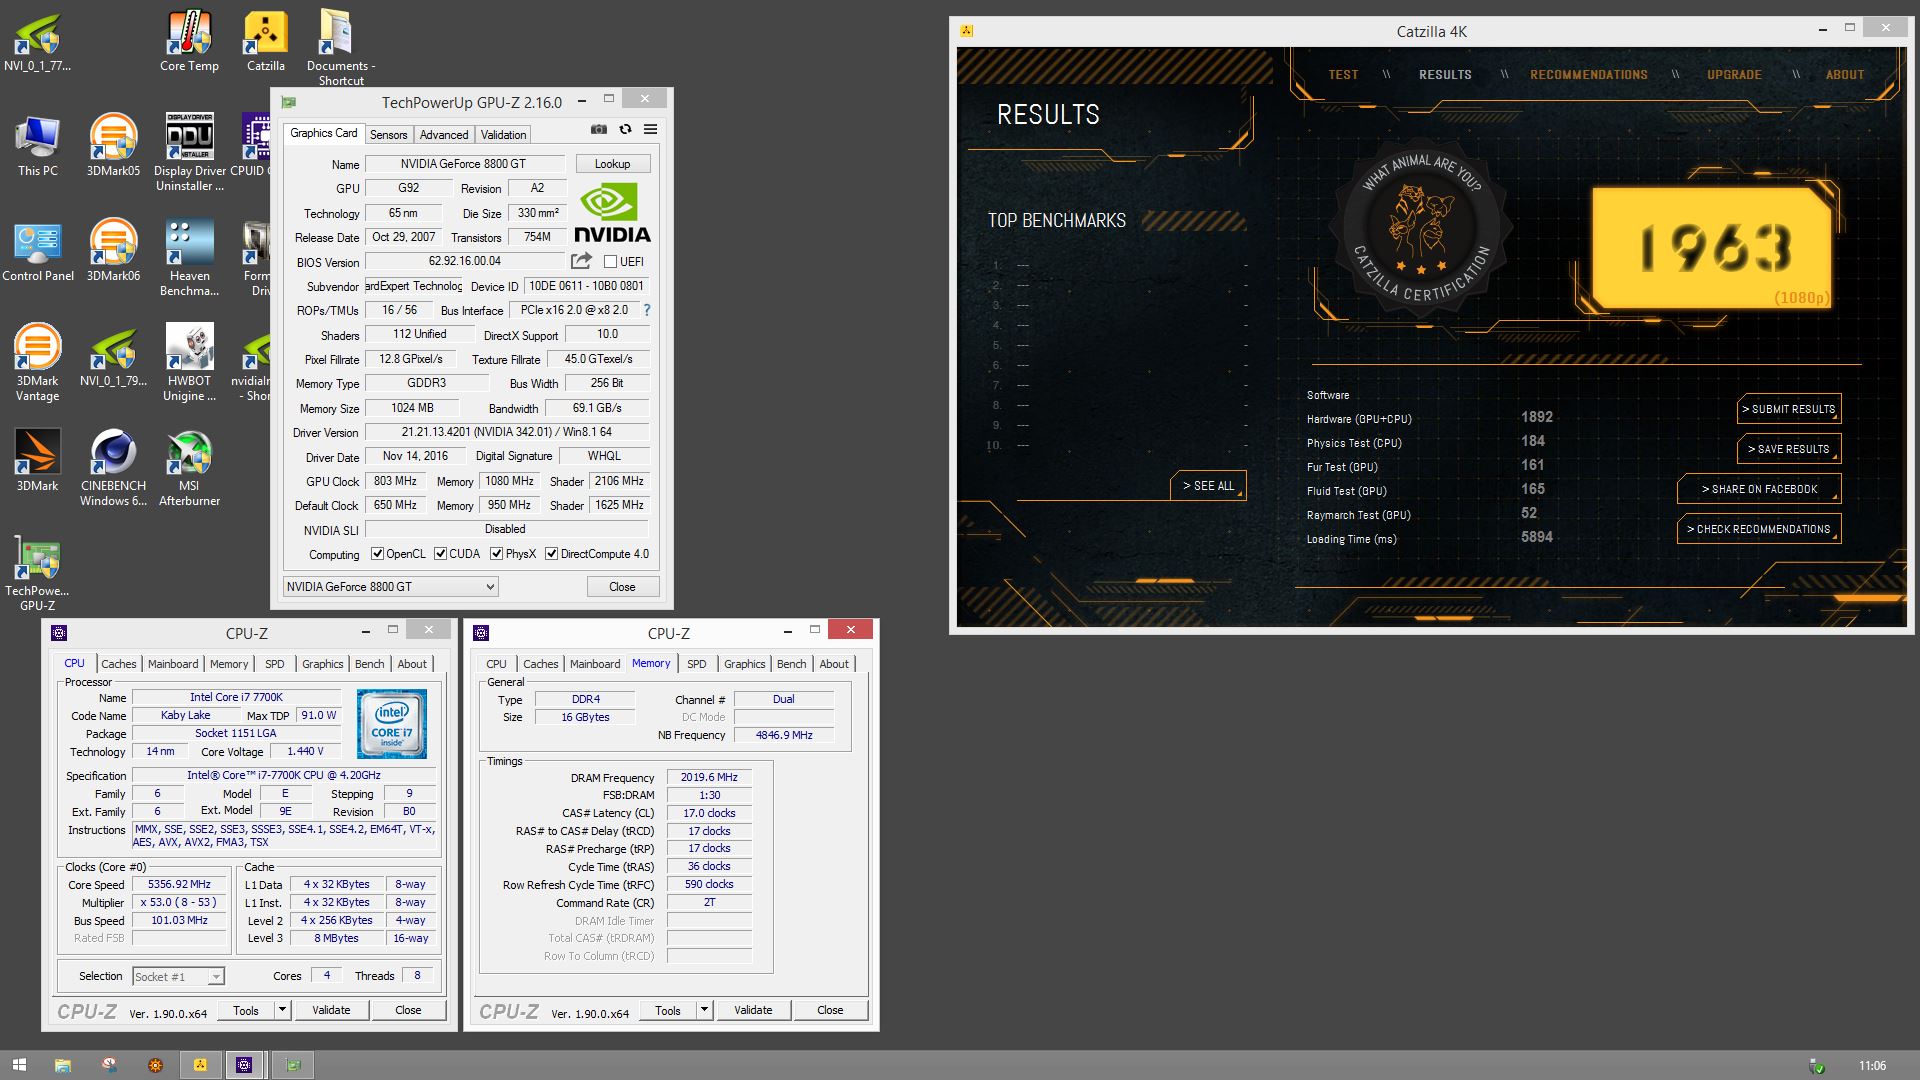Switch to the GPU-Z Sensors tab

click(x=388, y=135)
